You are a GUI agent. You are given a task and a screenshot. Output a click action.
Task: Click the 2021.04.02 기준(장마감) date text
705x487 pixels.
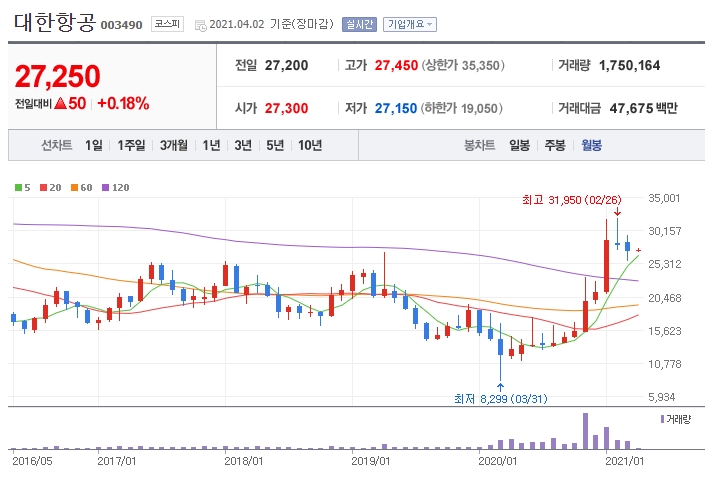pyautogui.click(x=272, y=24)
